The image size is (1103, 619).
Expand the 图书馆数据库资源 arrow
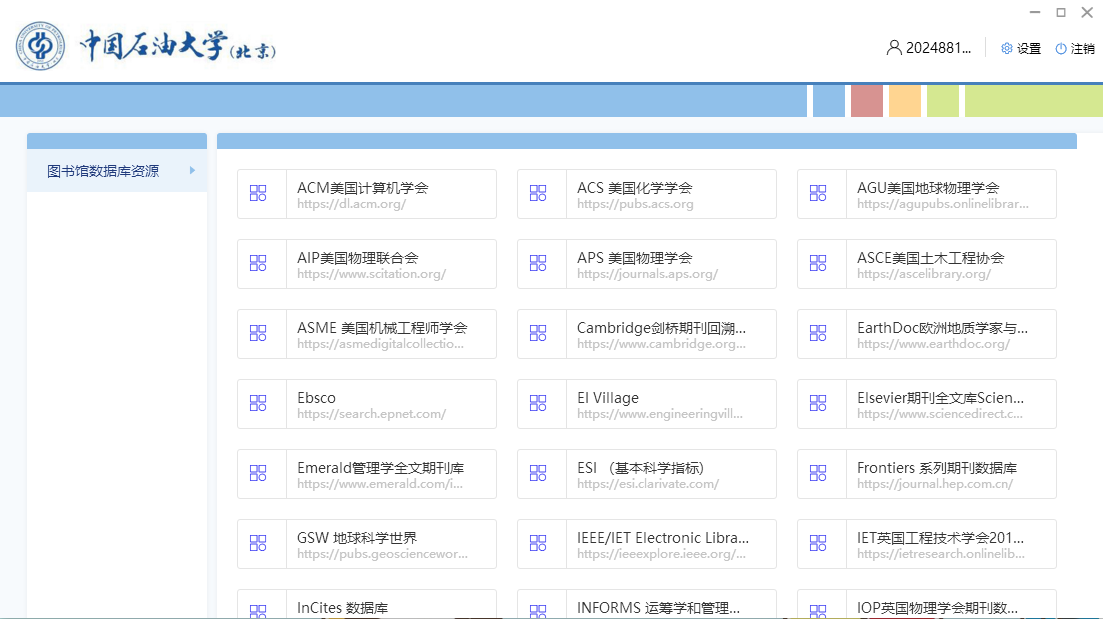click(192, 171)
